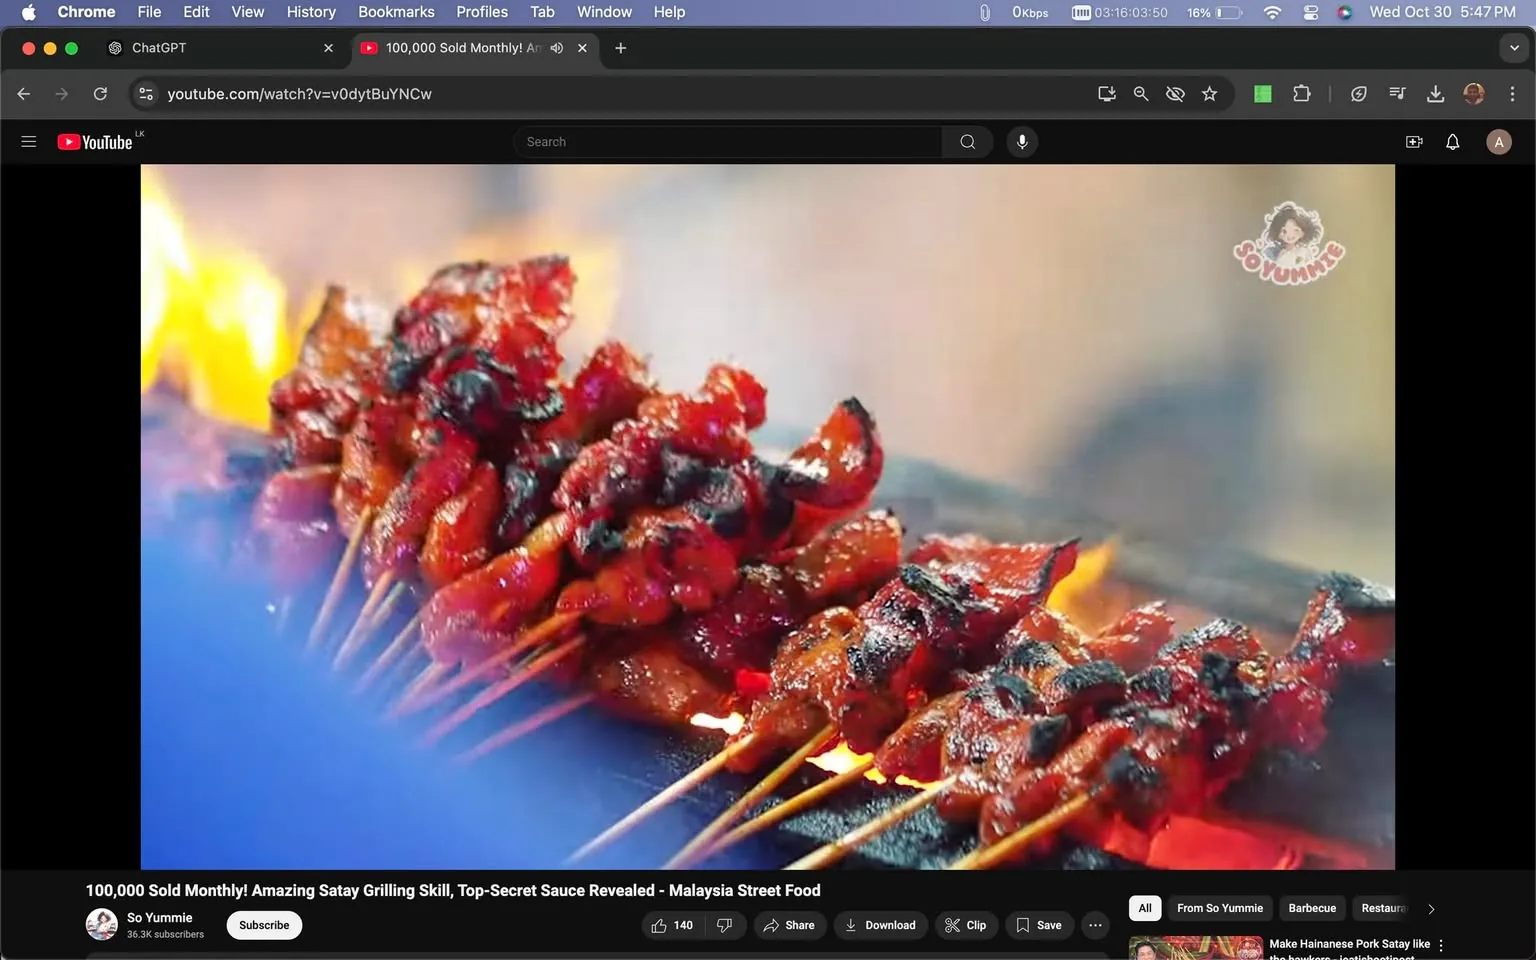Screen dimensions: 1536x960
Task: Toggle the hidden-eye extension icon
Action: [x=1175, y=93]
